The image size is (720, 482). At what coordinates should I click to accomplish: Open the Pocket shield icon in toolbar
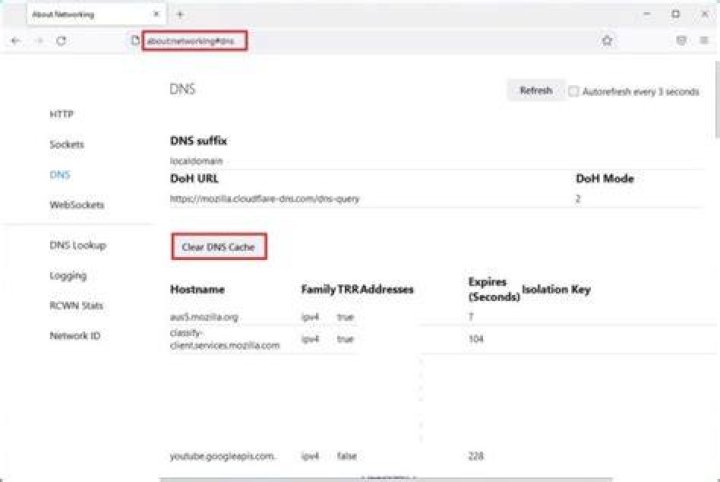[681, 40]
